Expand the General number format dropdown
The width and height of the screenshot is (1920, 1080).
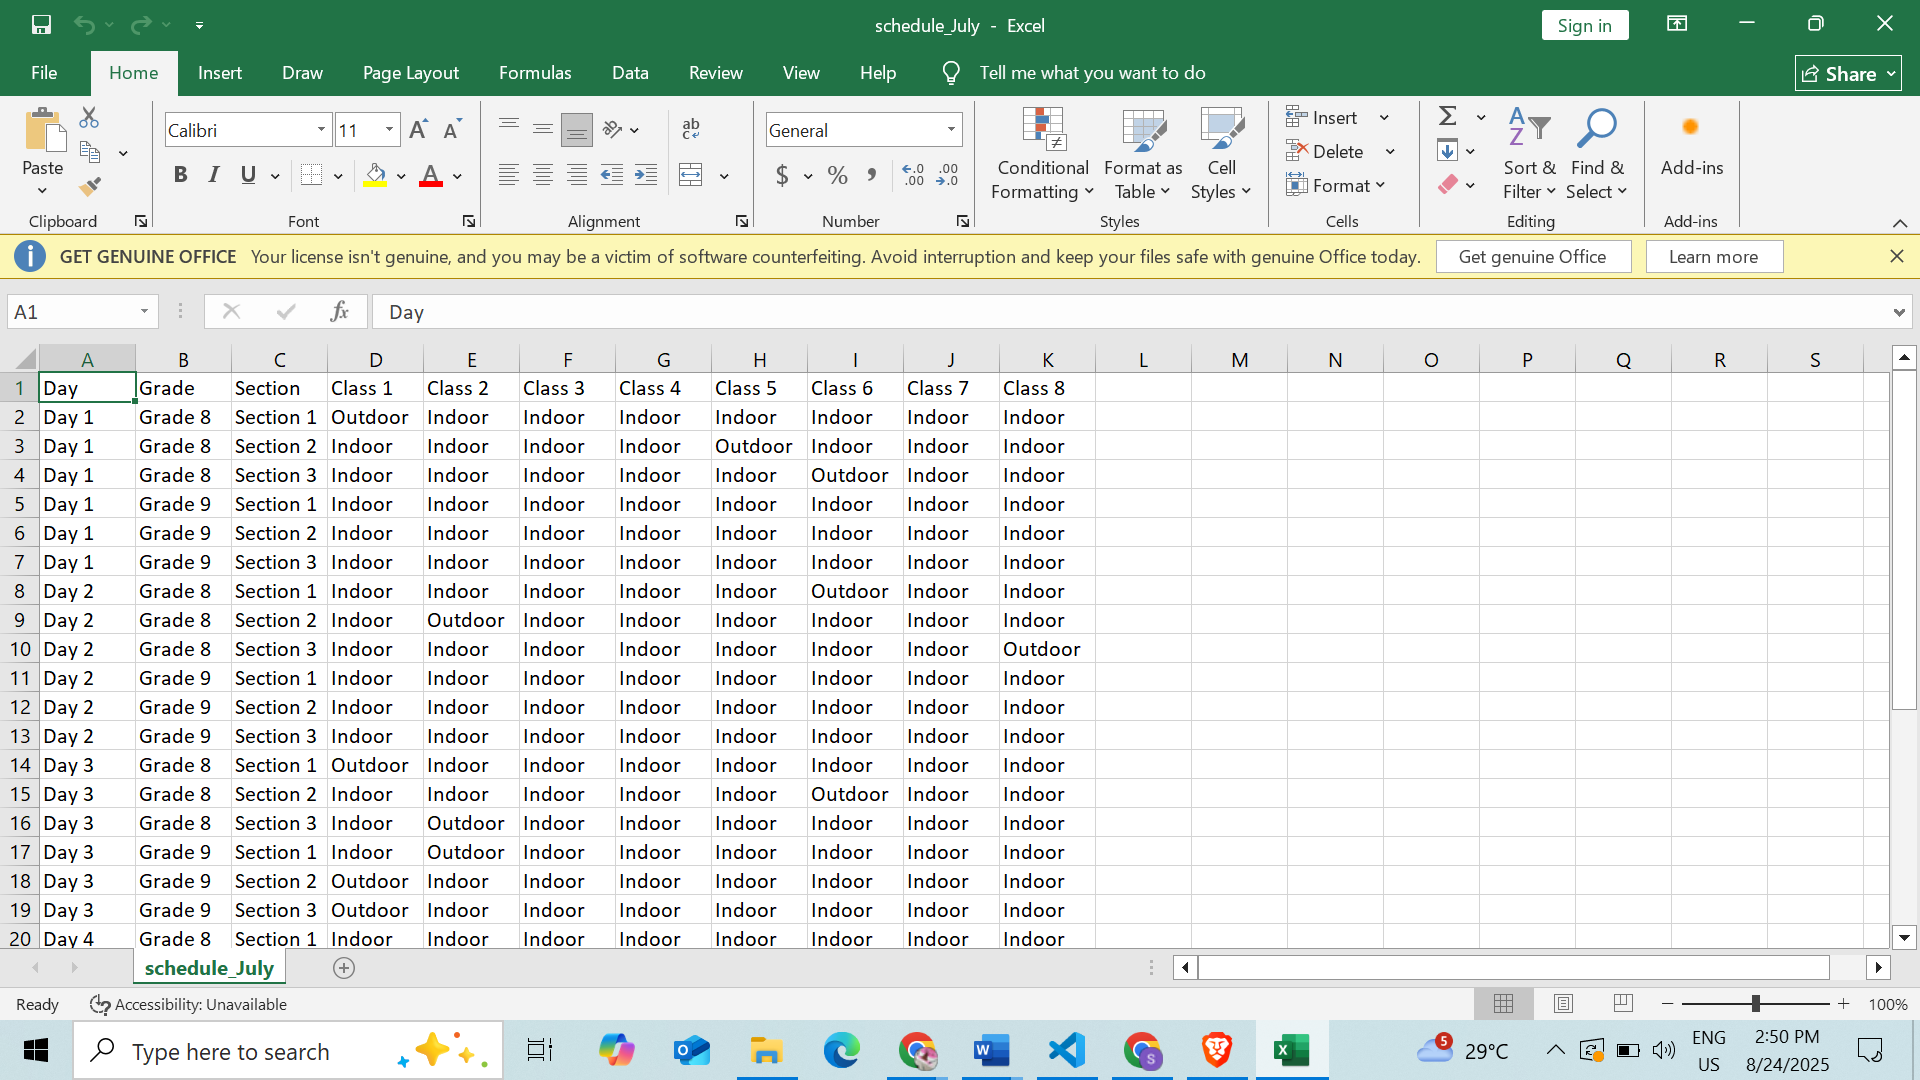tap(951, 130)
